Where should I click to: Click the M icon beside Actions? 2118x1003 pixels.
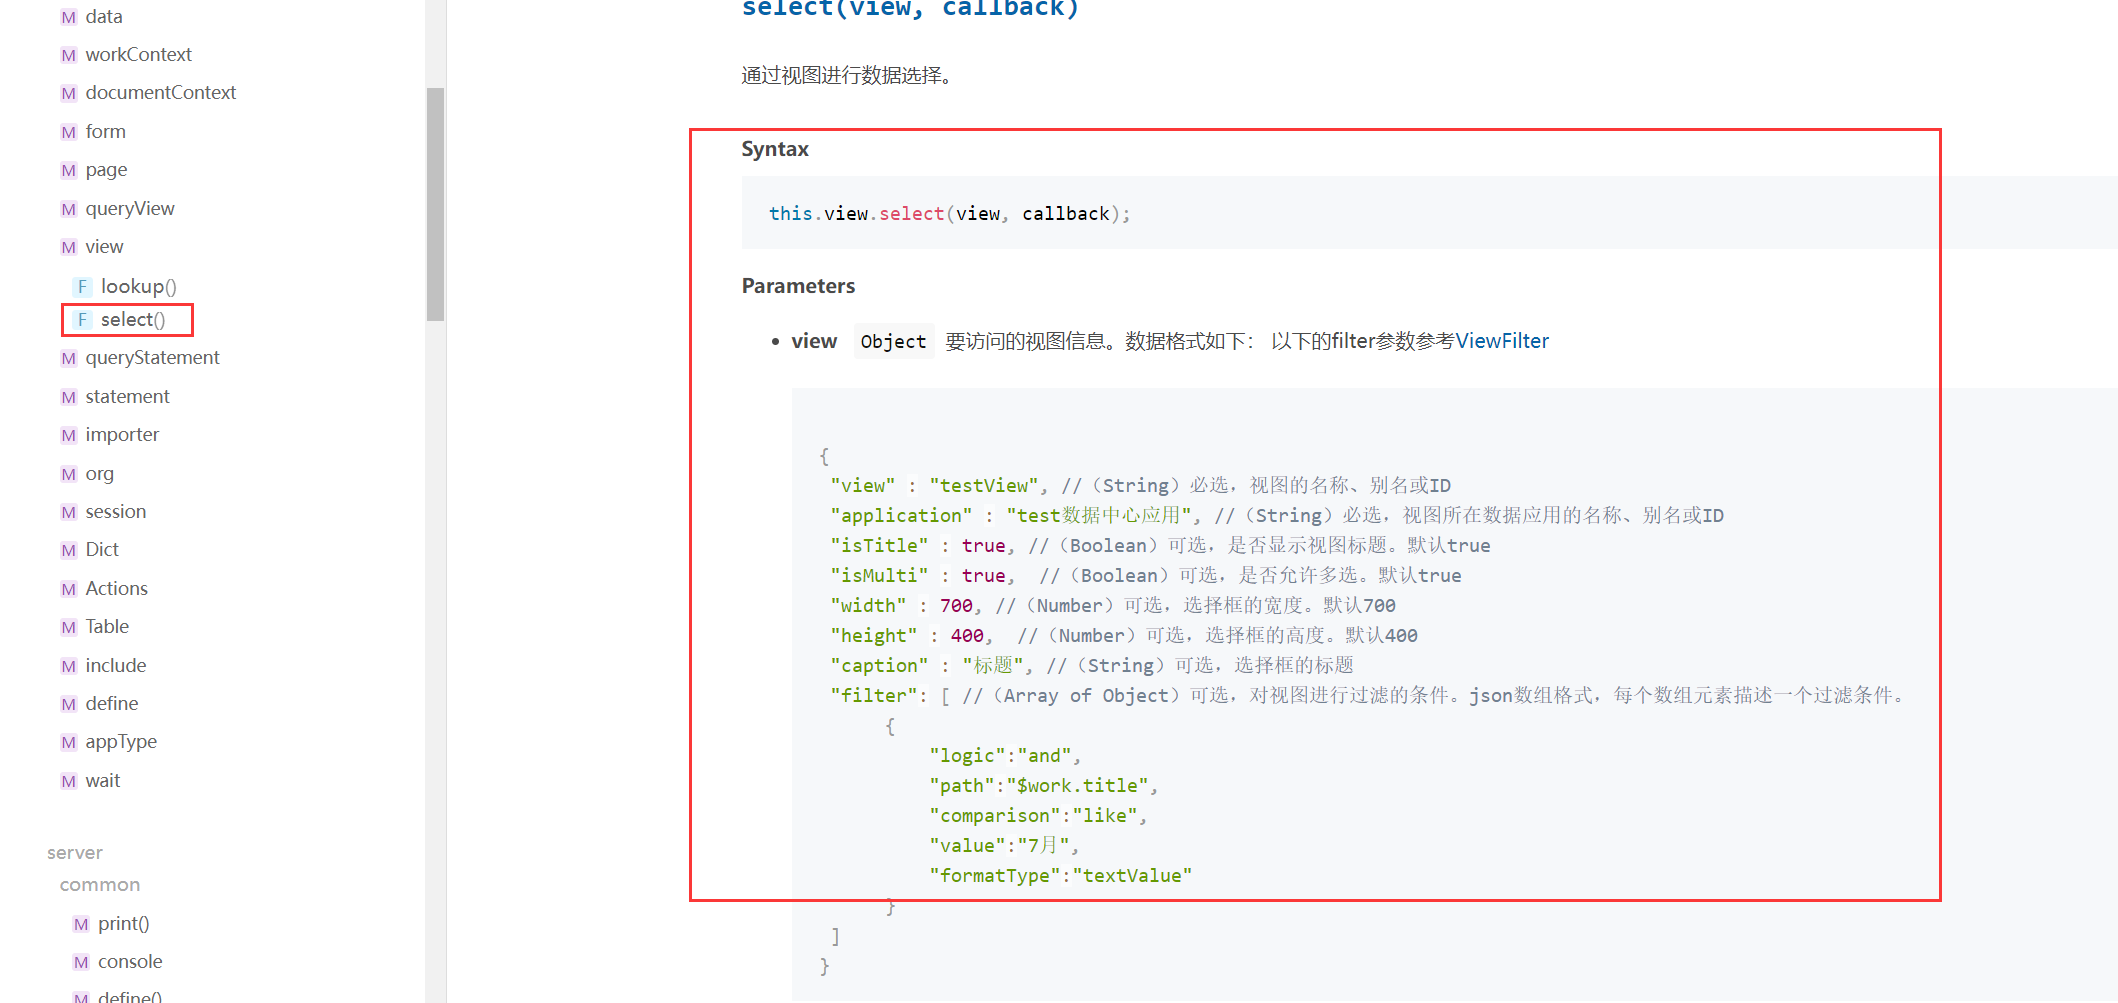click(68, 589)
